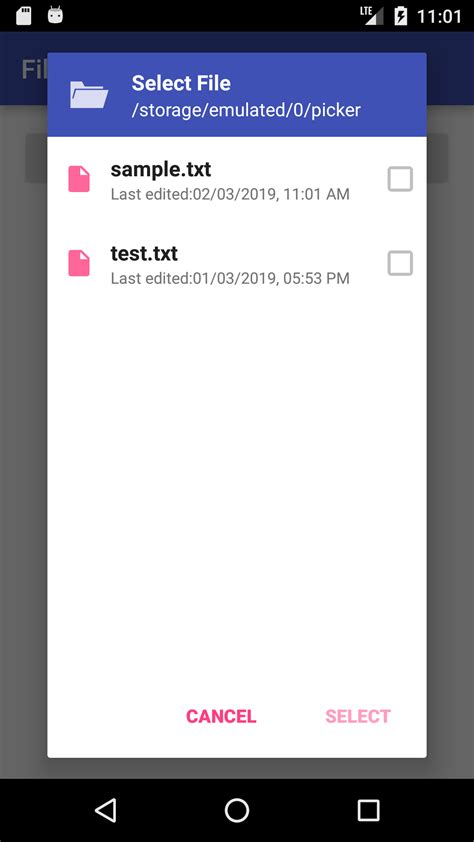Tap the 11:01 clock in status bar
This screenshot has width=474, height=842.
439,16
